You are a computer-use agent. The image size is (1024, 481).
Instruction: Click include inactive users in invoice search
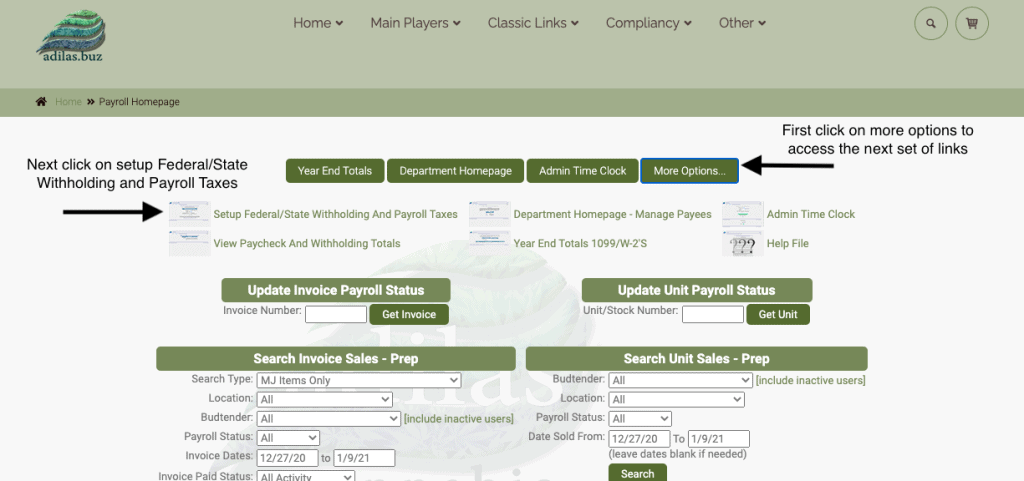tap(458, 419)
